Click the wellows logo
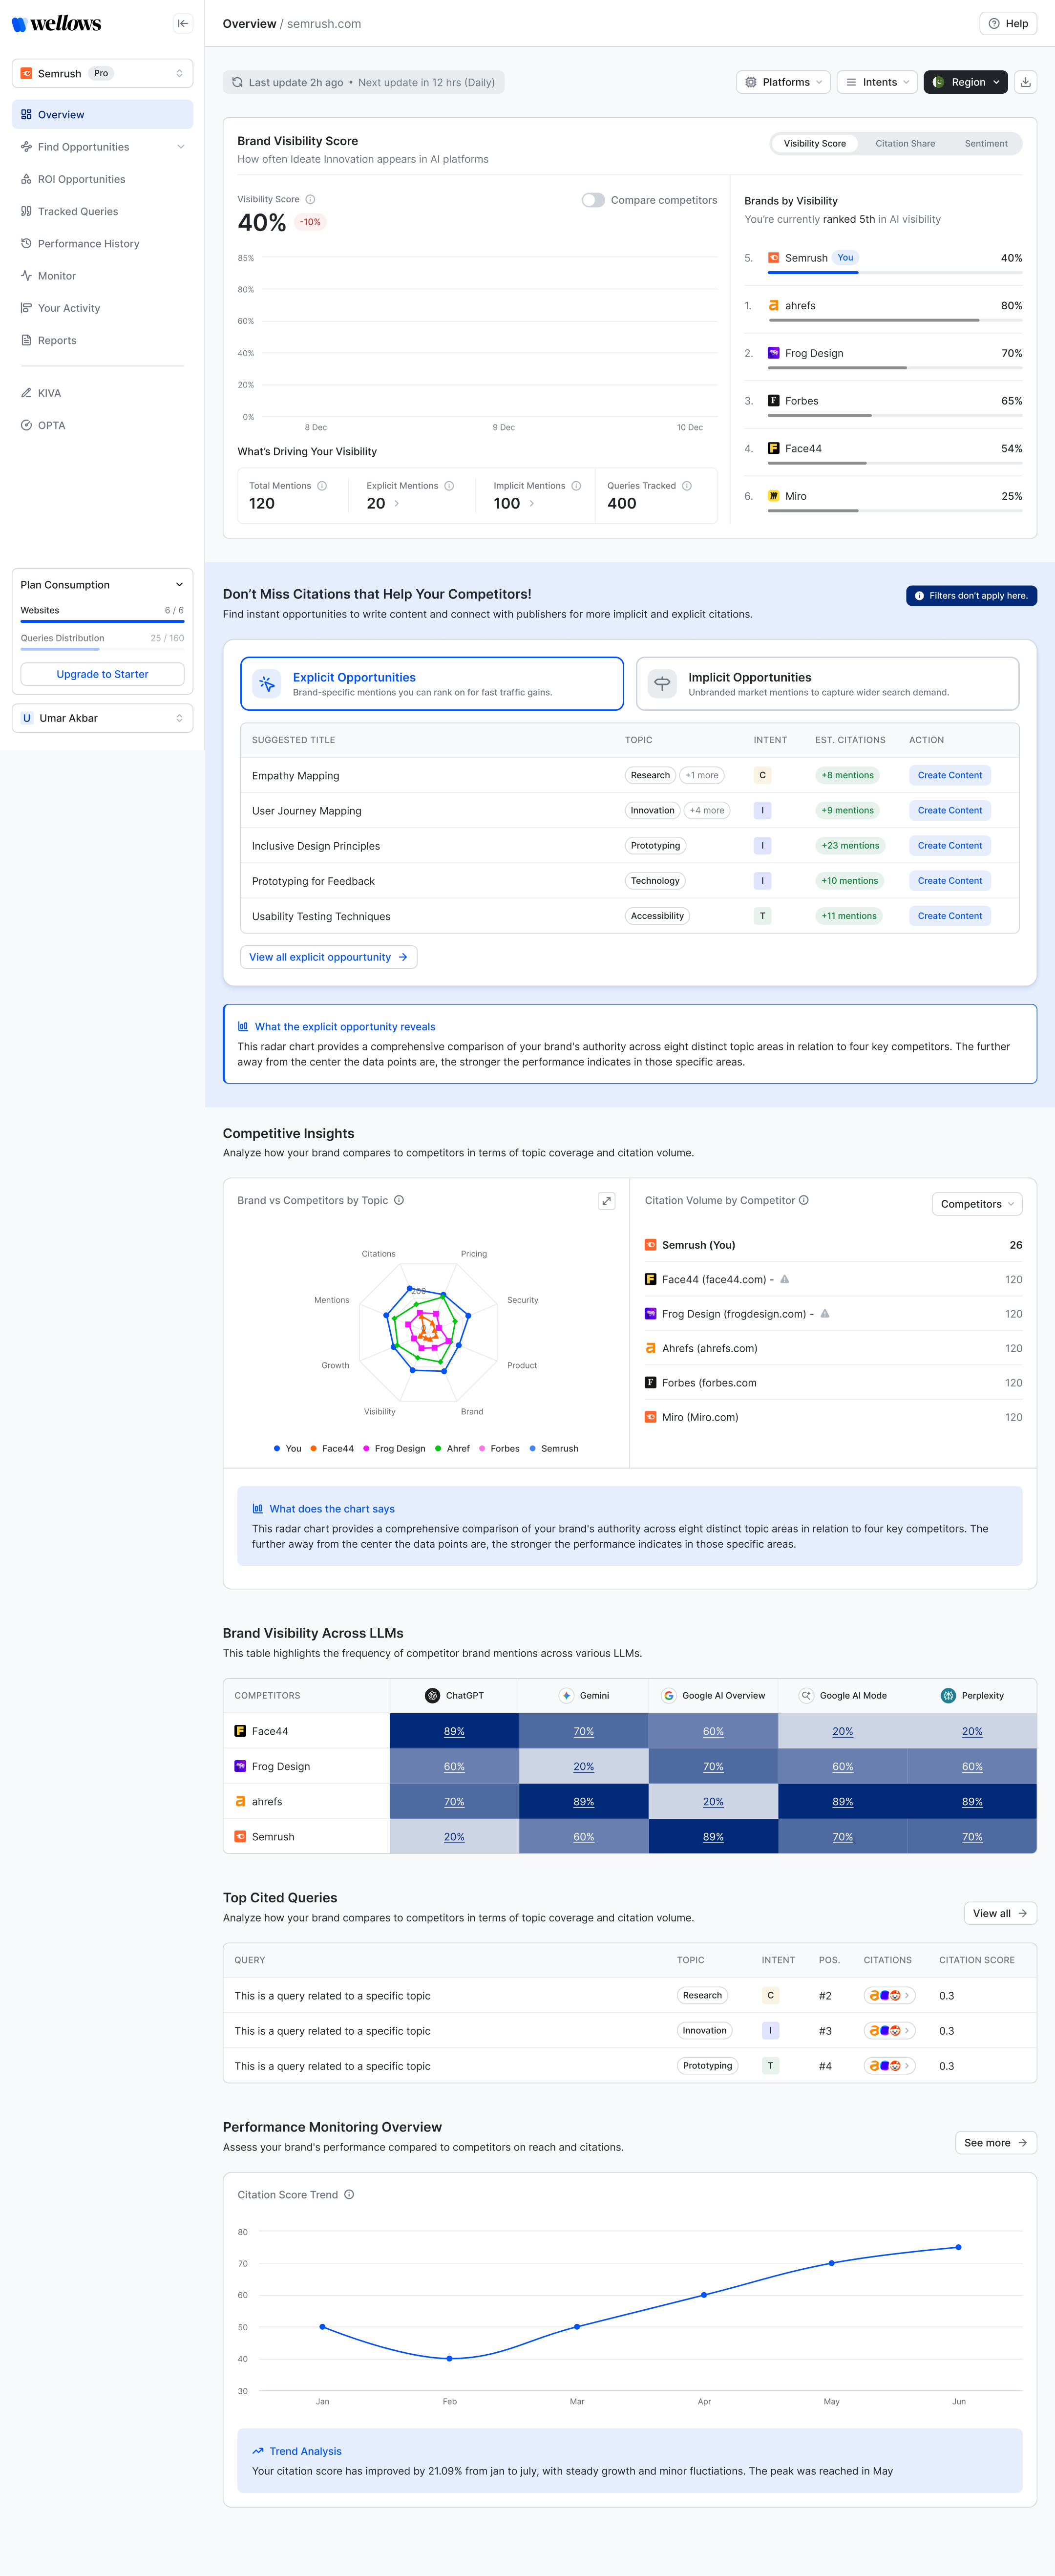 pyautogui.click(x=57, y=23)
